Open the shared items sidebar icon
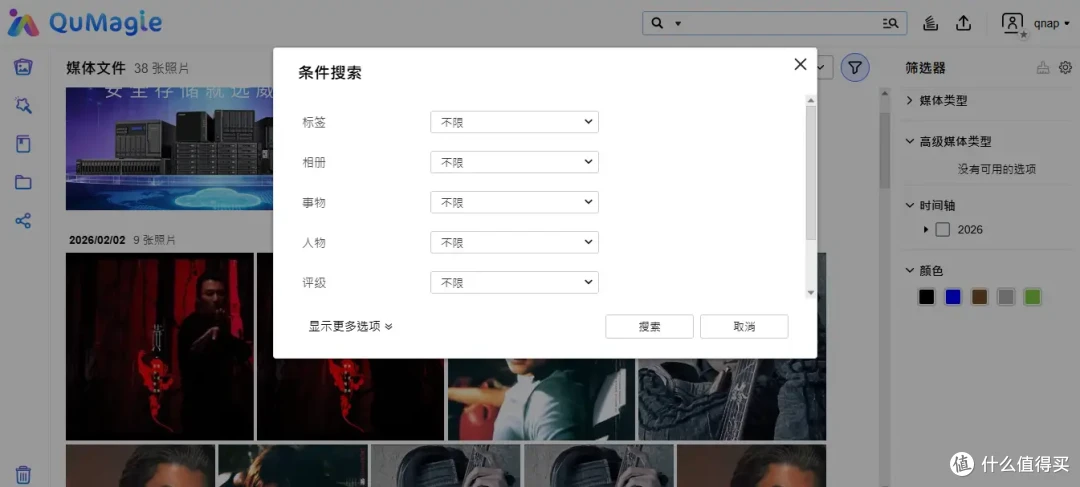The height and width of the screenshot is (487, 1080). (23, 221)
